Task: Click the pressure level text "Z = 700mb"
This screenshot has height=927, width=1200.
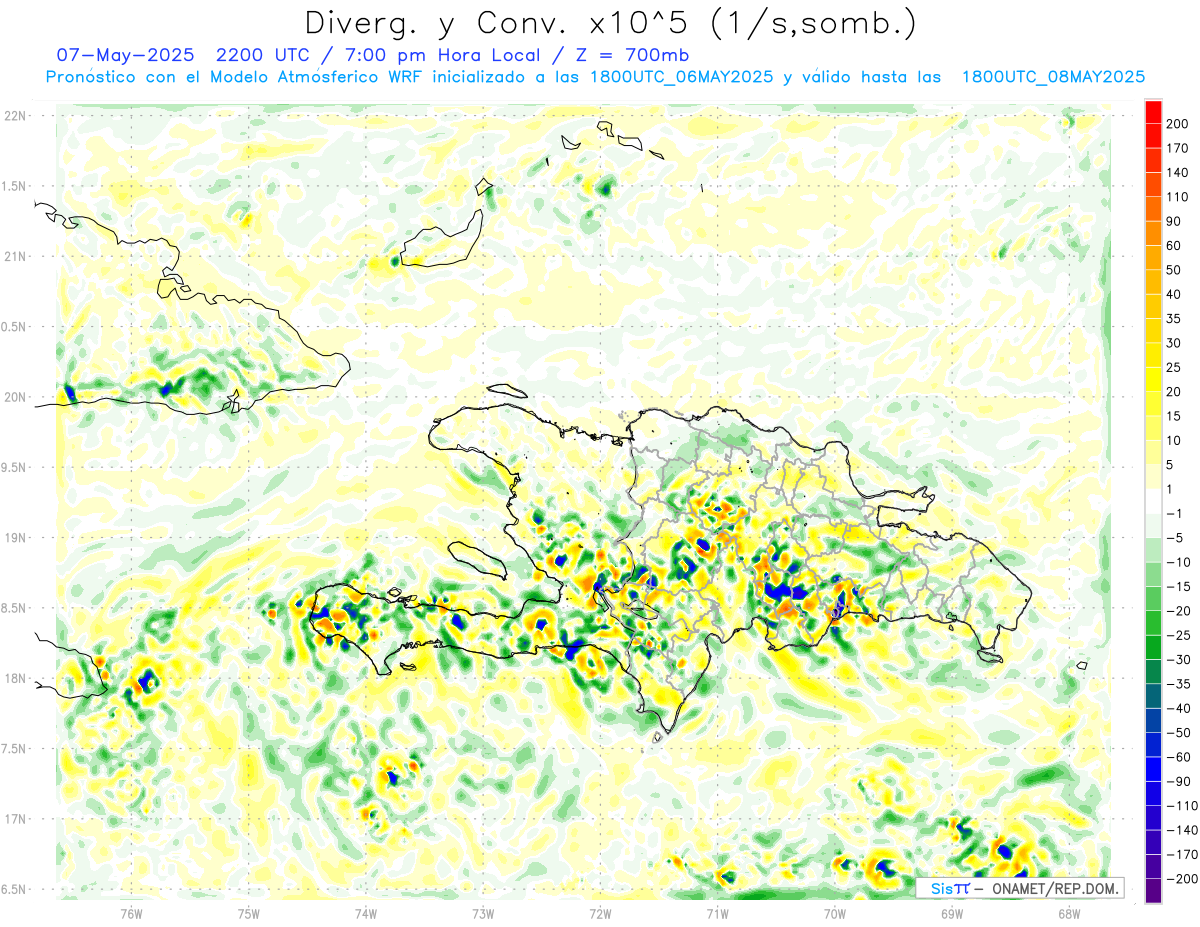Action: point(634,54)
